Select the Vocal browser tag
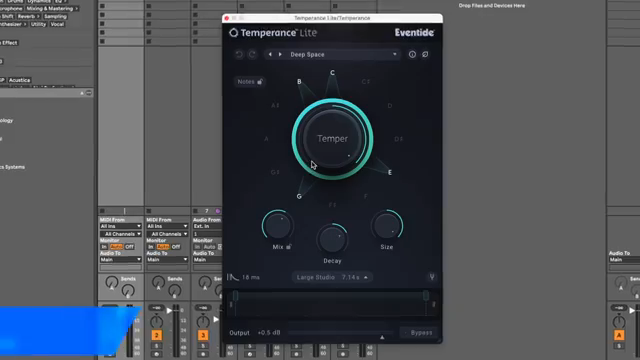Viewport: 640px width, 360px height. (x=57, y=24)
